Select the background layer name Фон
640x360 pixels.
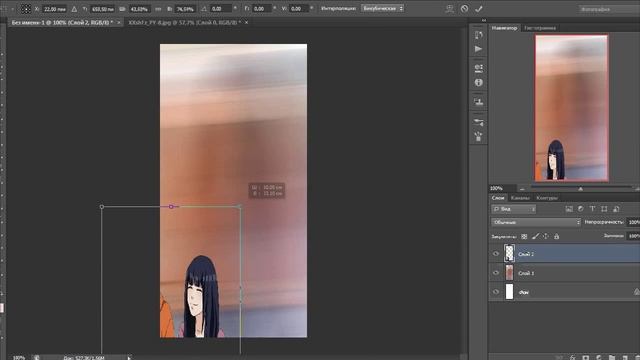pos(524,292)
